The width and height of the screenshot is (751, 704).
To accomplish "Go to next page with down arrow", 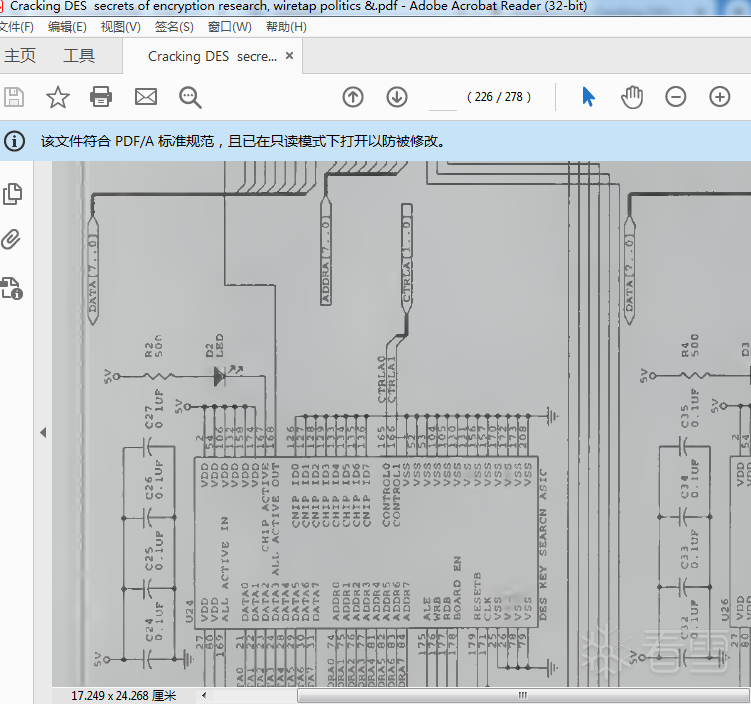I will point(397,97).
